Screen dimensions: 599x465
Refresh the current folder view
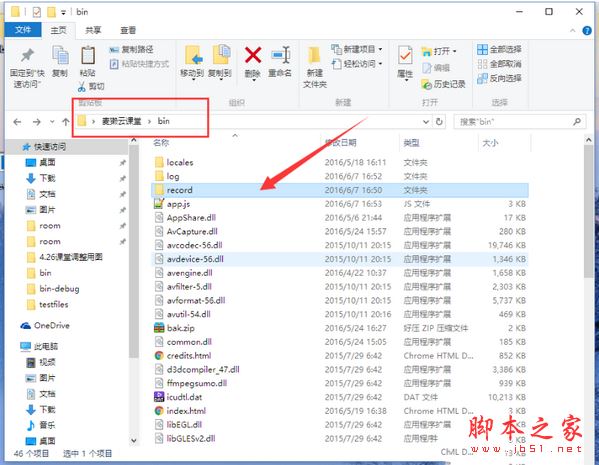pos(439,122)
